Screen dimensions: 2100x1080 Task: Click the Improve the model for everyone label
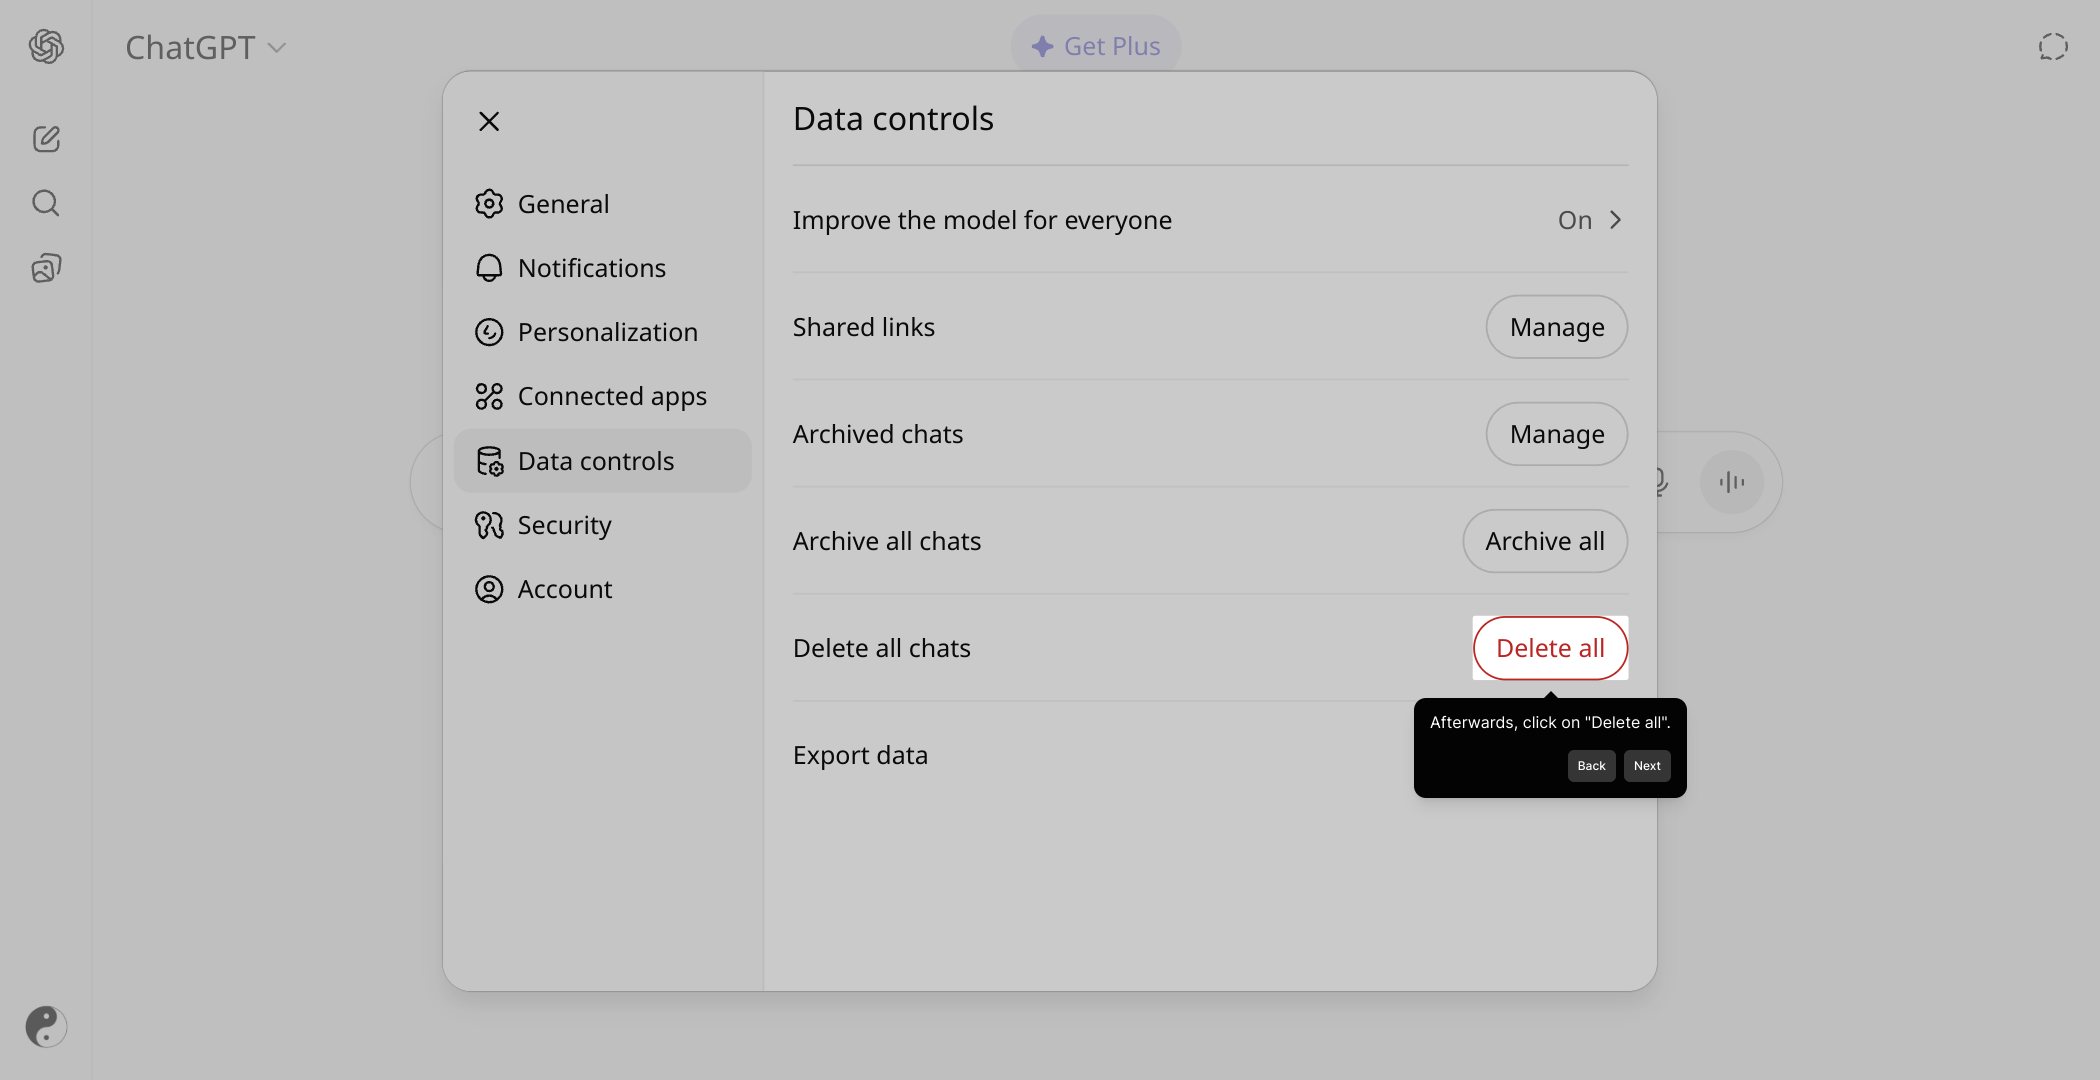(x=982, y=220)
